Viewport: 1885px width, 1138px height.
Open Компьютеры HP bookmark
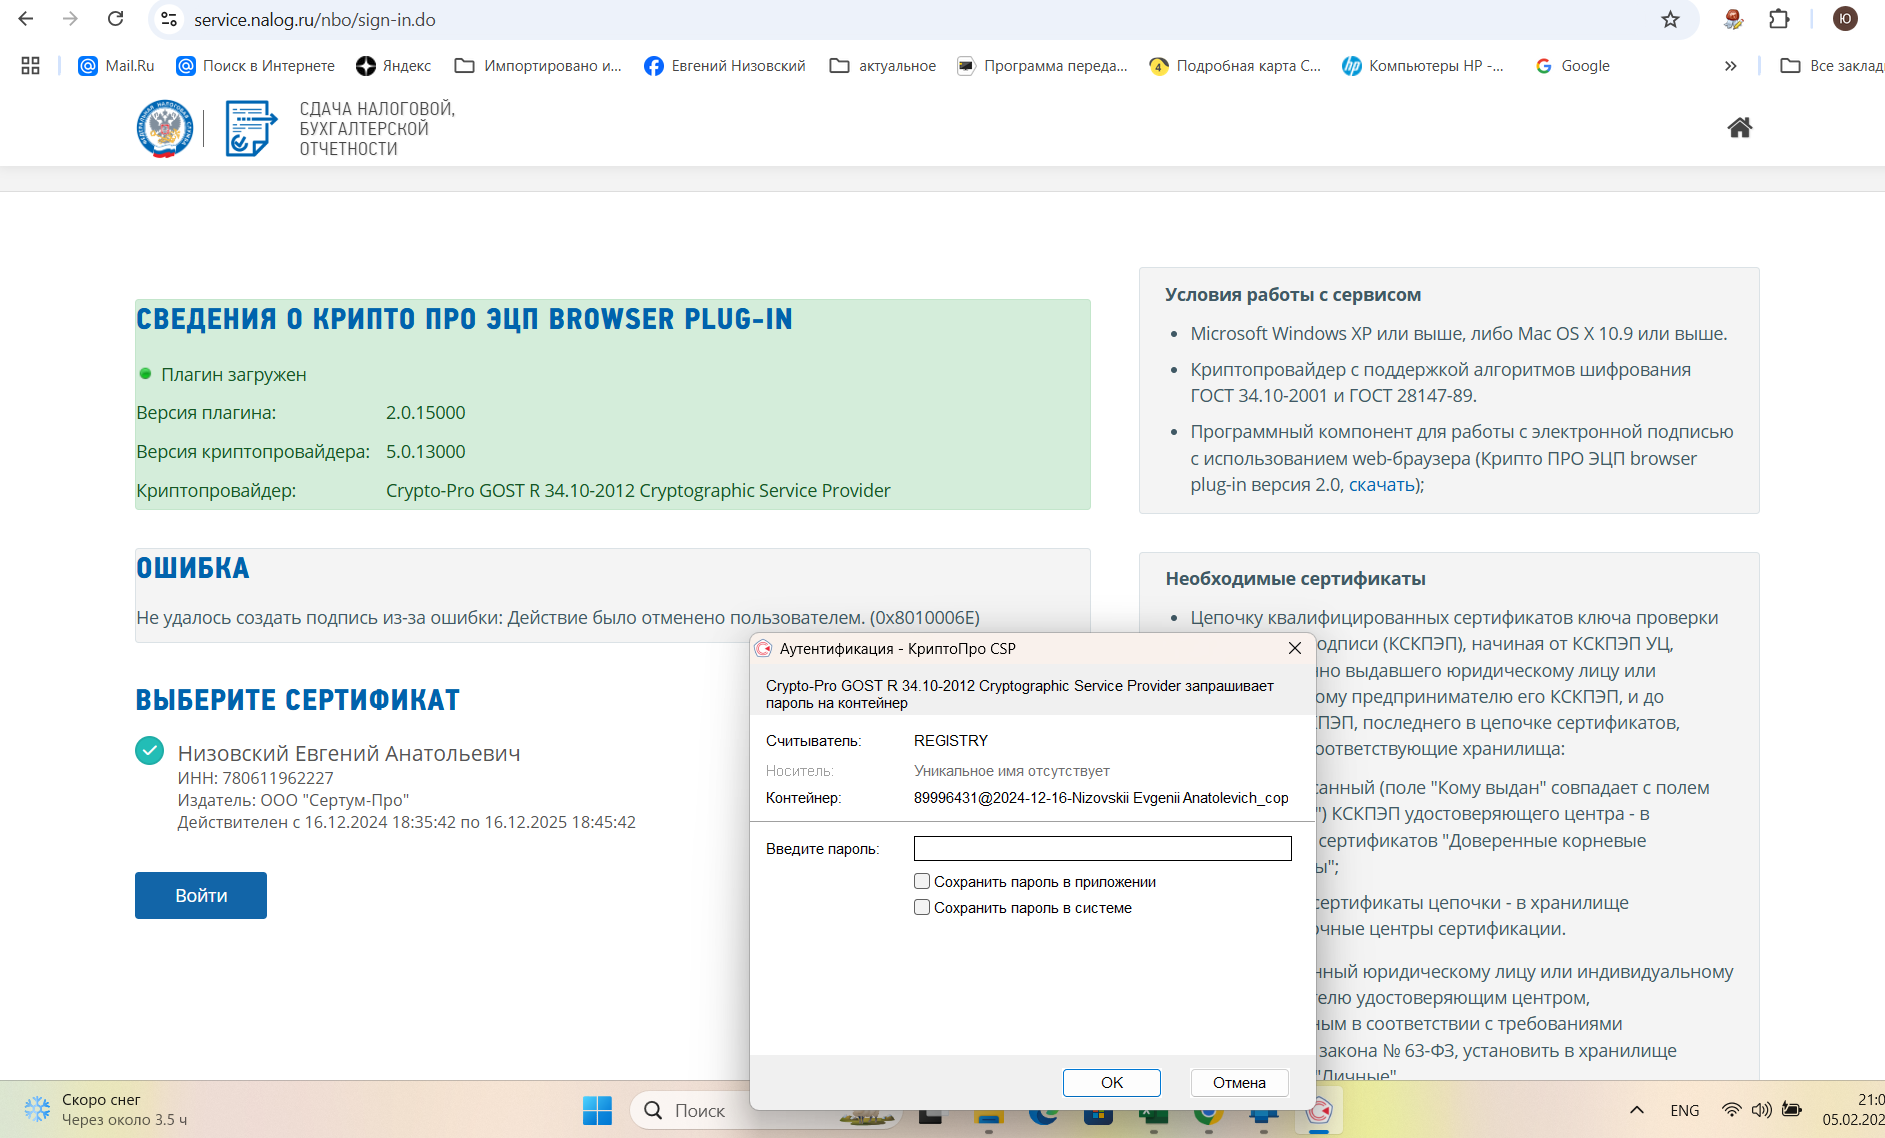point(1424,66)
